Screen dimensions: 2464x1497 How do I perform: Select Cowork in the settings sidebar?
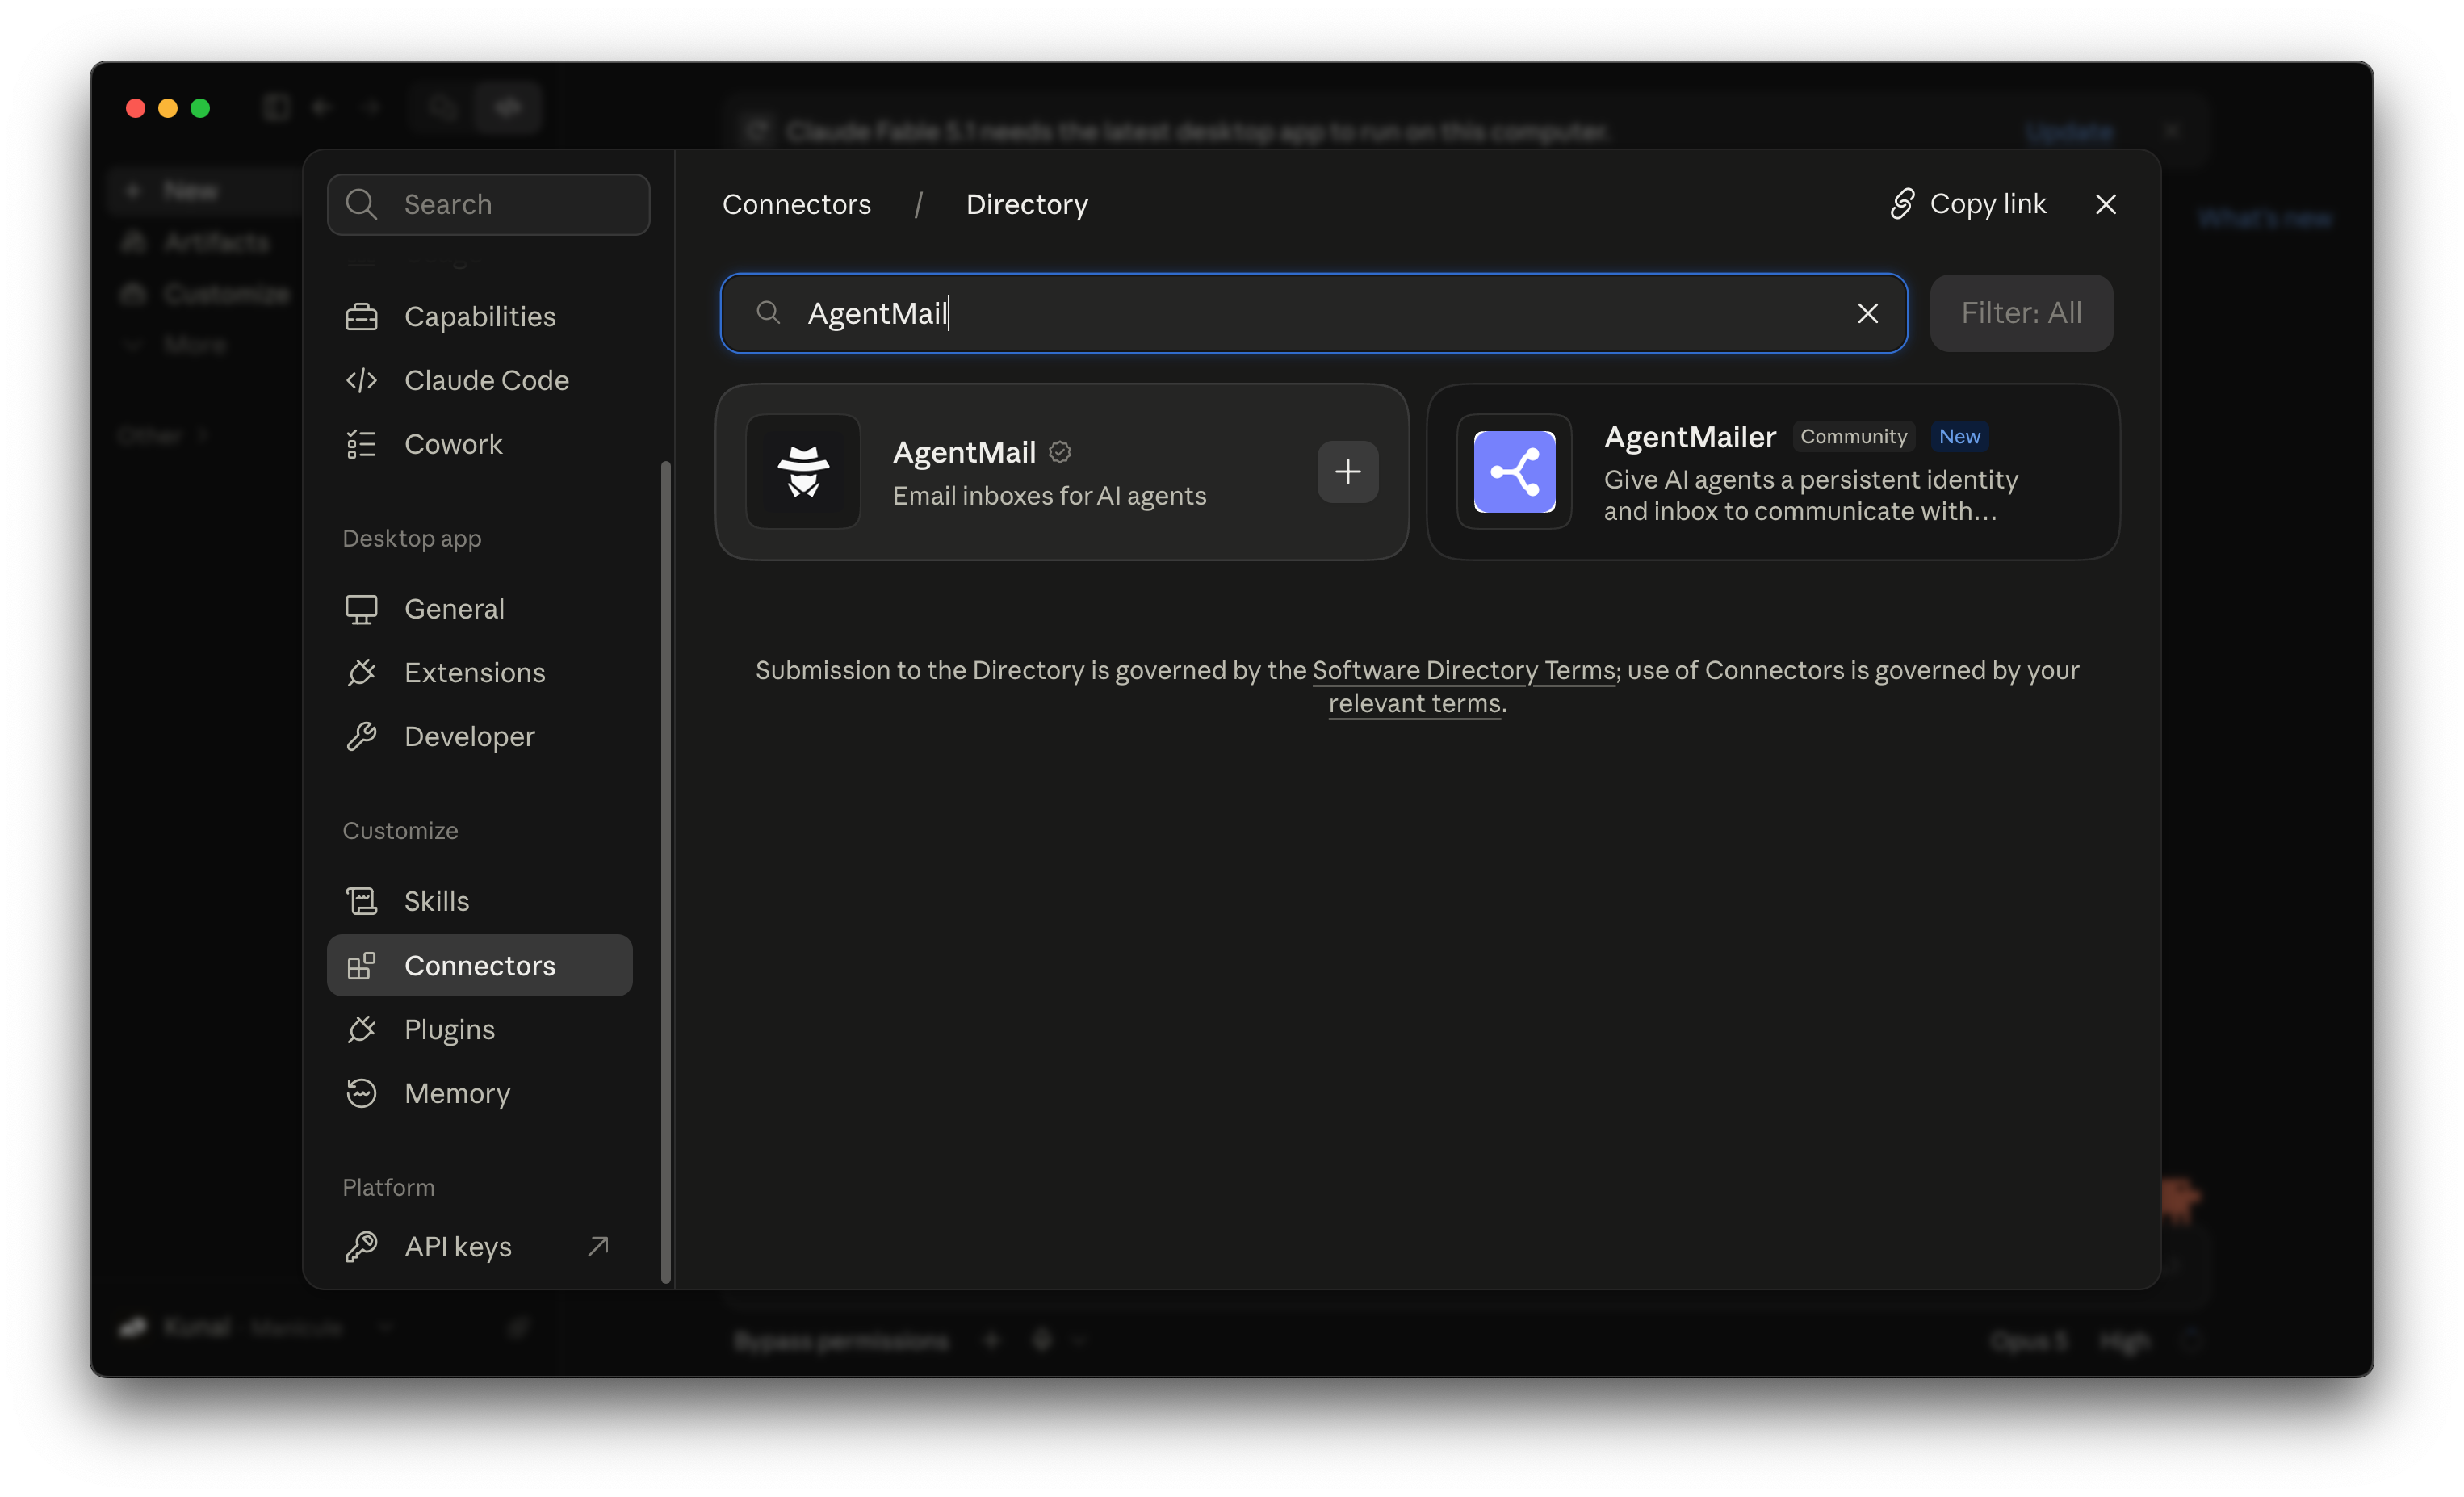click(480, 444)
